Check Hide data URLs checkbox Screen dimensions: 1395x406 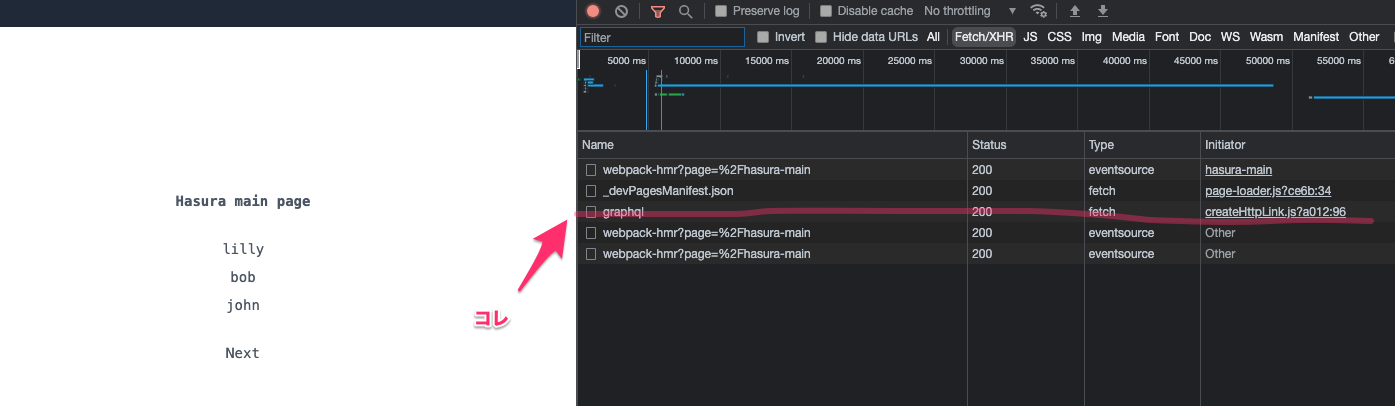point(821,37)
